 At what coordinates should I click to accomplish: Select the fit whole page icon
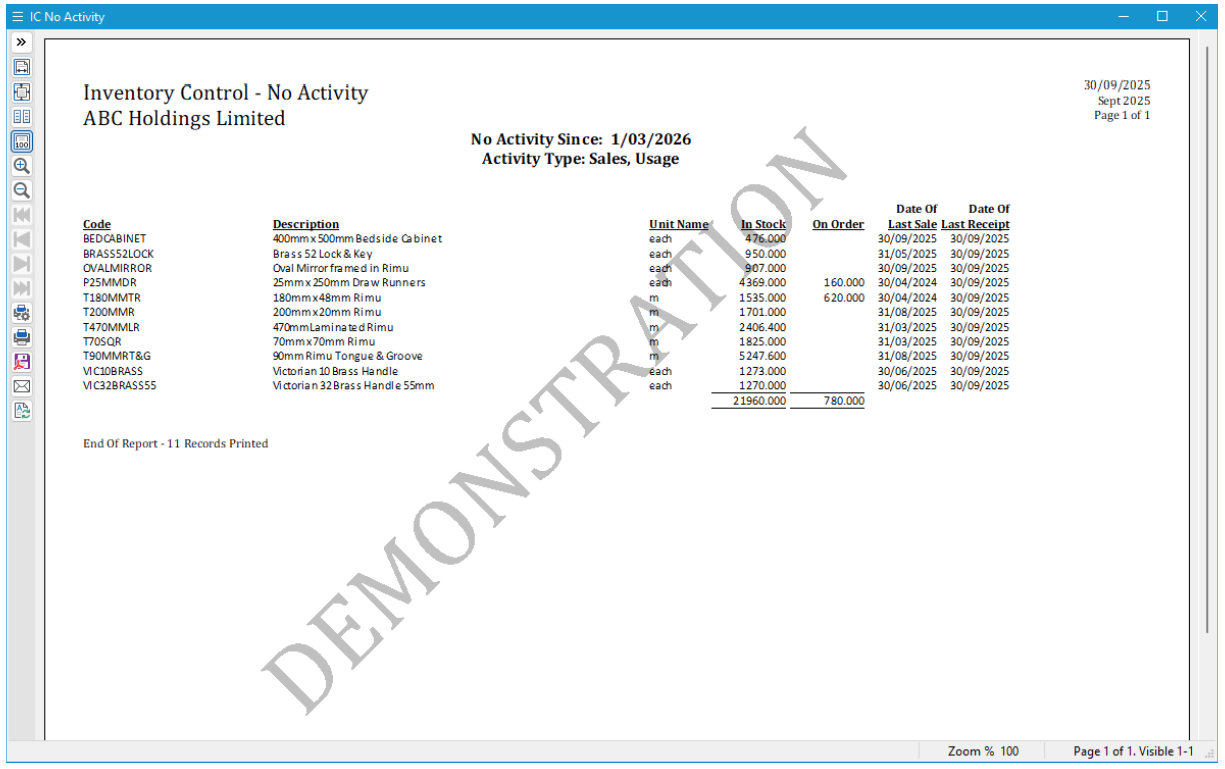tap(21, 92)
